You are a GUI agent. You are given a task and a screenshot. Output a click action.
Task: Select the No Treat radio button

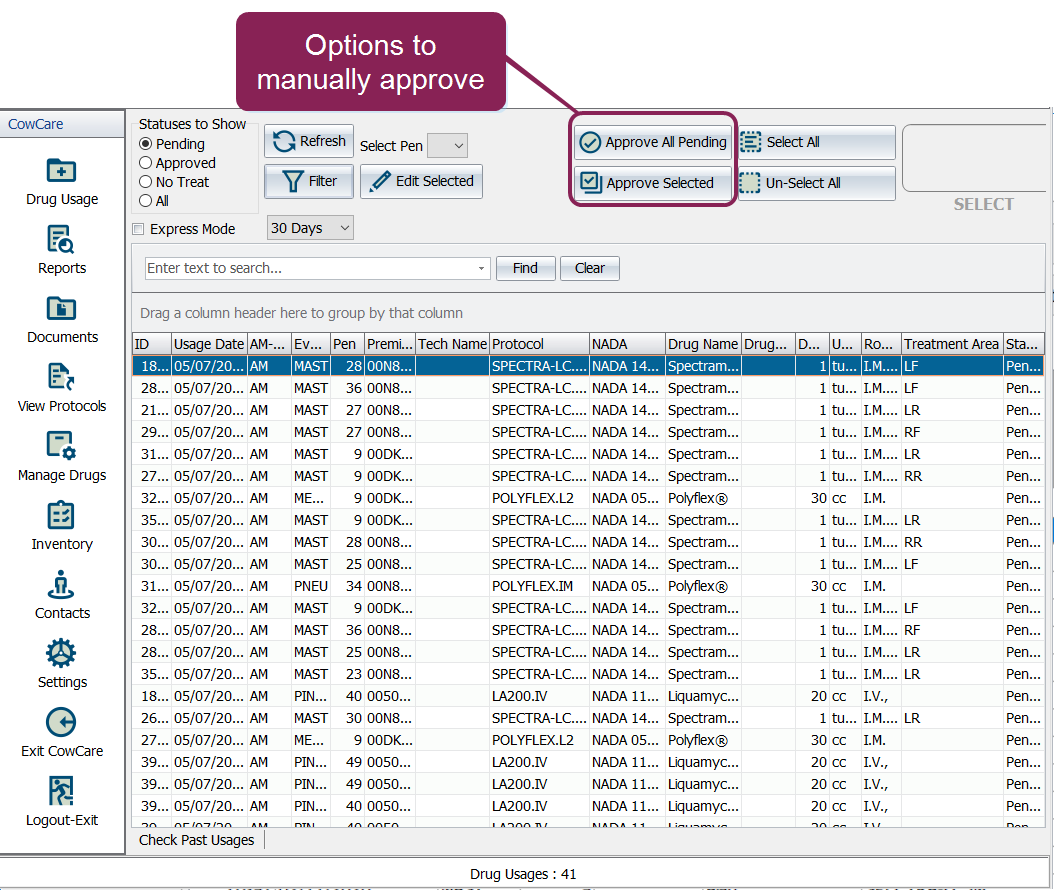tap(146, 182)
